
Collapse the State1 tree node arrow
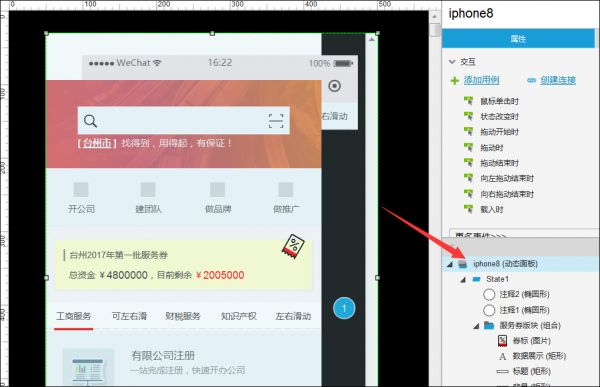coord(463,280)
